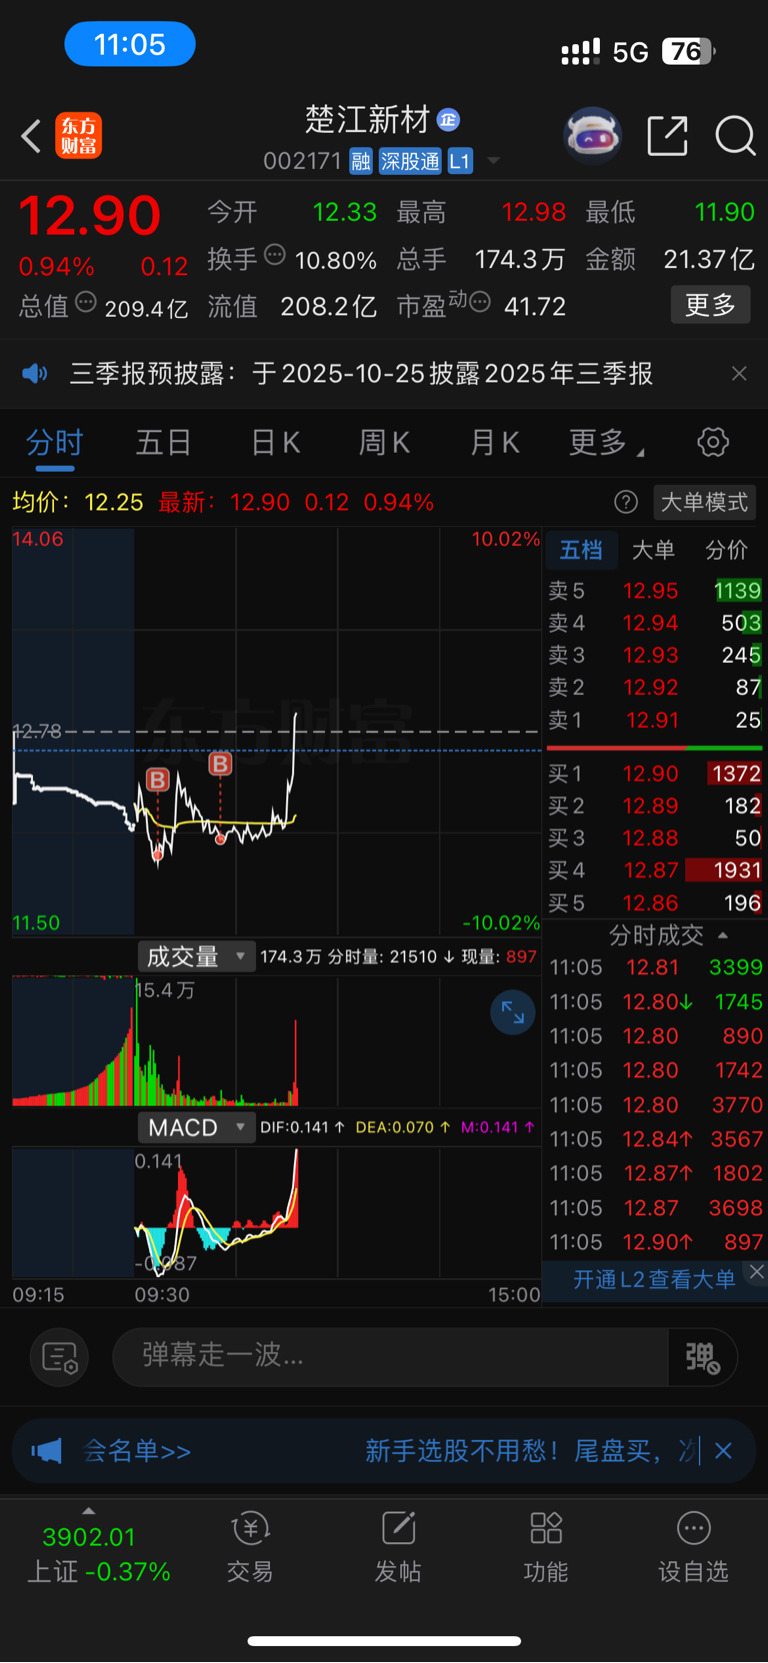Expand the 更多 chart periods menu
This screenshot has width=768, height=1663.
coord(606,442)
